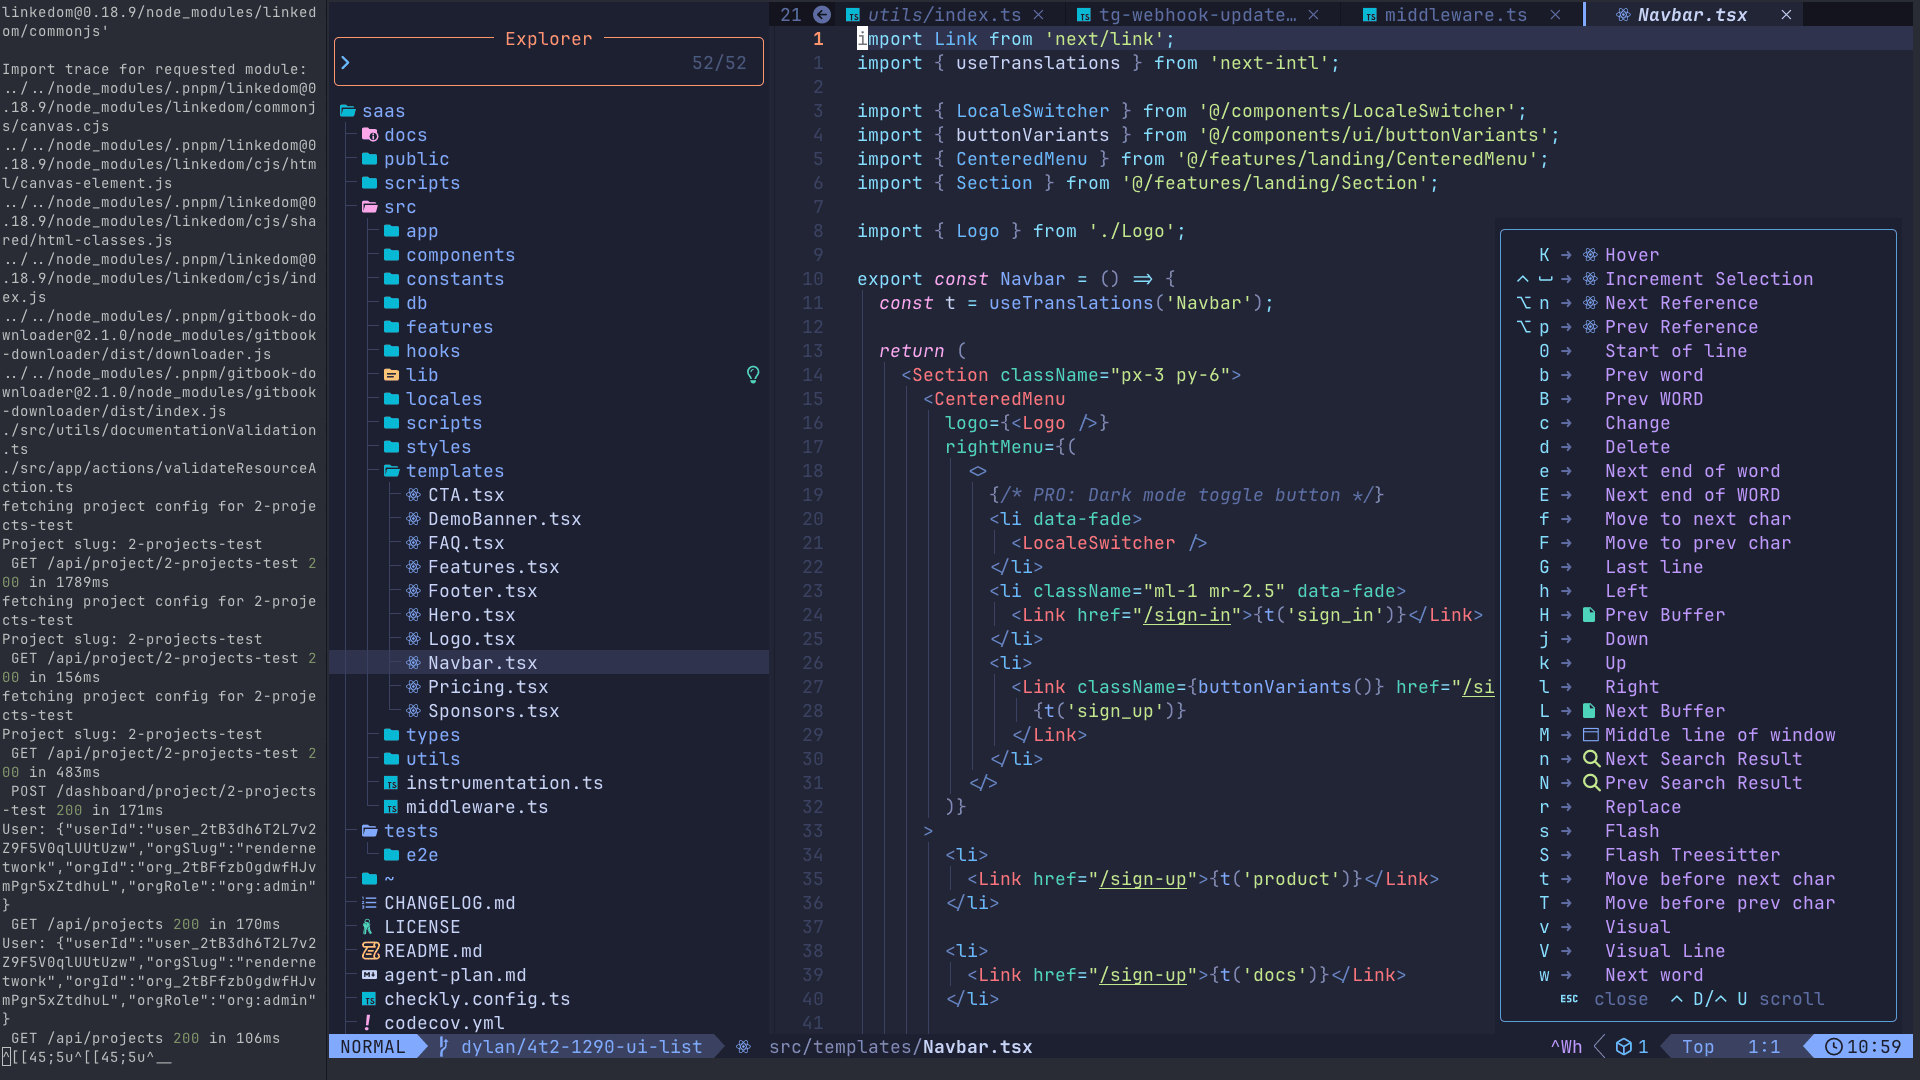The image size is (1920, 1080).
Task: Open Sponsors.tsx in file tree
Action: point(493,711)
